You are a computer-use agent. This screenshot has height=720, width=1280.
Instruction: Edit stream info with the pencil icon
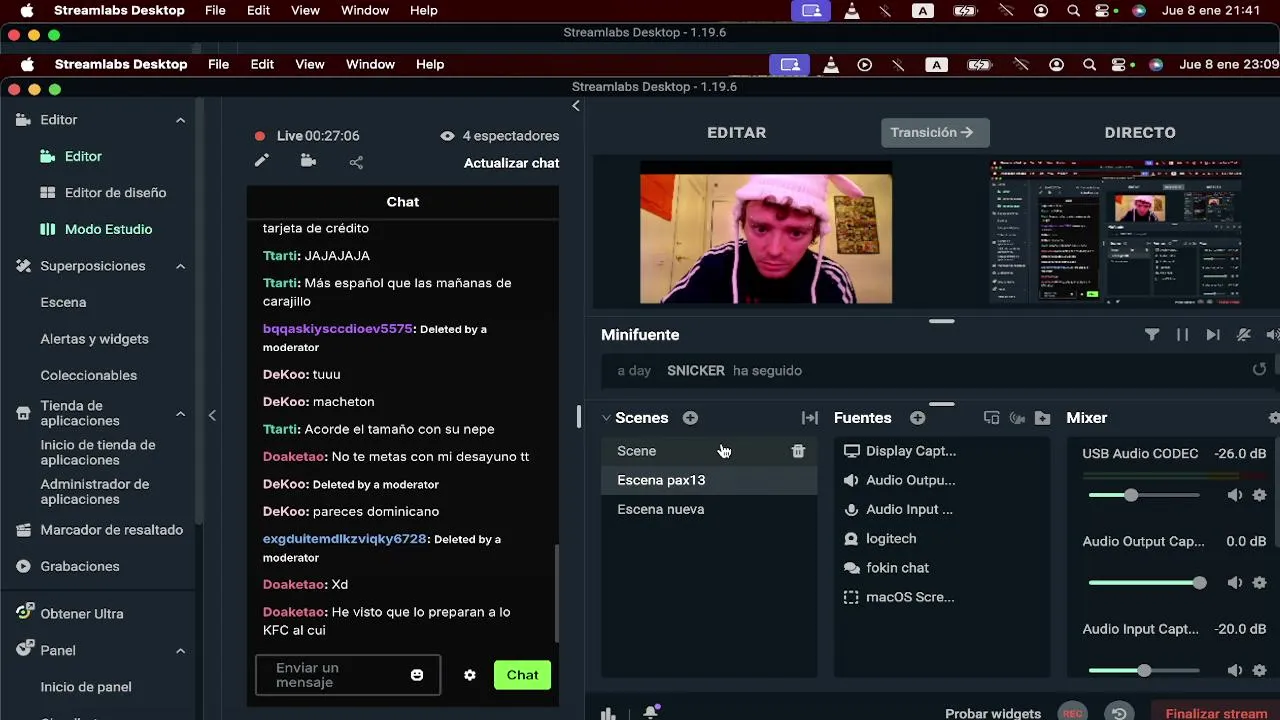[262, 161]
